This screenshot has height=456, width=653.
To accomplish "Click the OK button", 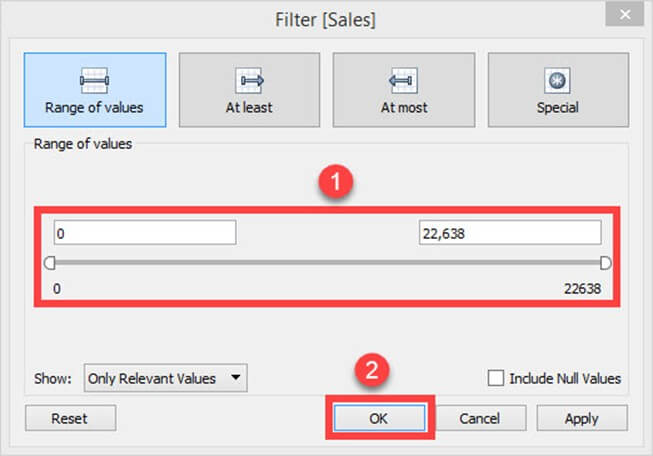I will pyautogui.click(x=377, y=418).
